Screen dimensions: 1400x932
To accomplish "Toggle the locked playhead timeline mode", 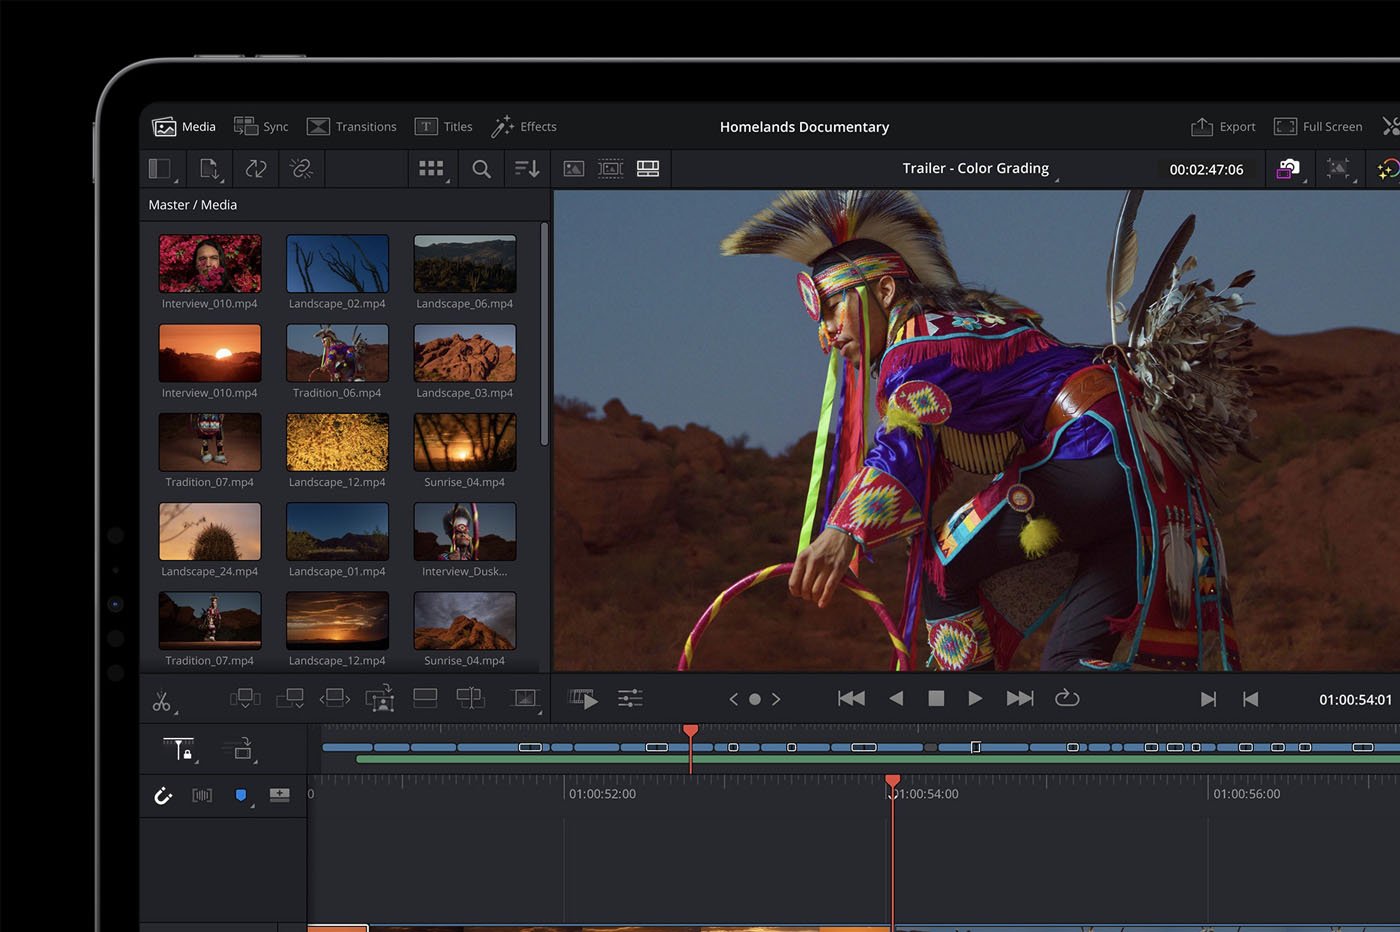I will point(179,749).
